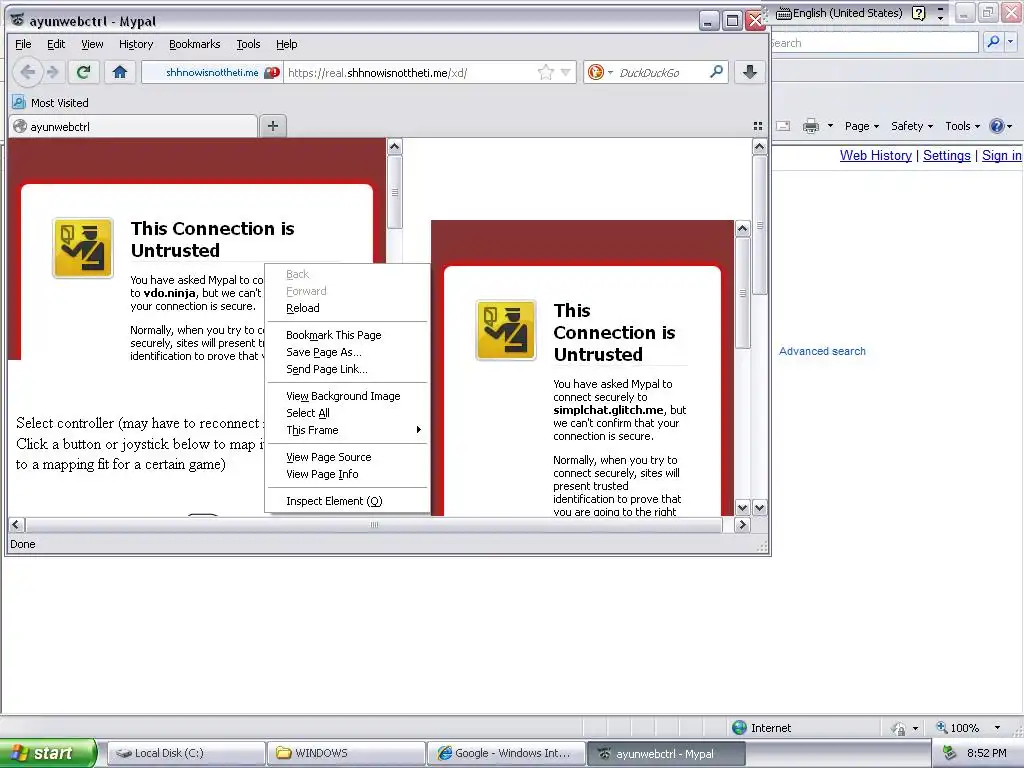
Task: Go to the home page using house icon
Action: (x=120, y=72)
